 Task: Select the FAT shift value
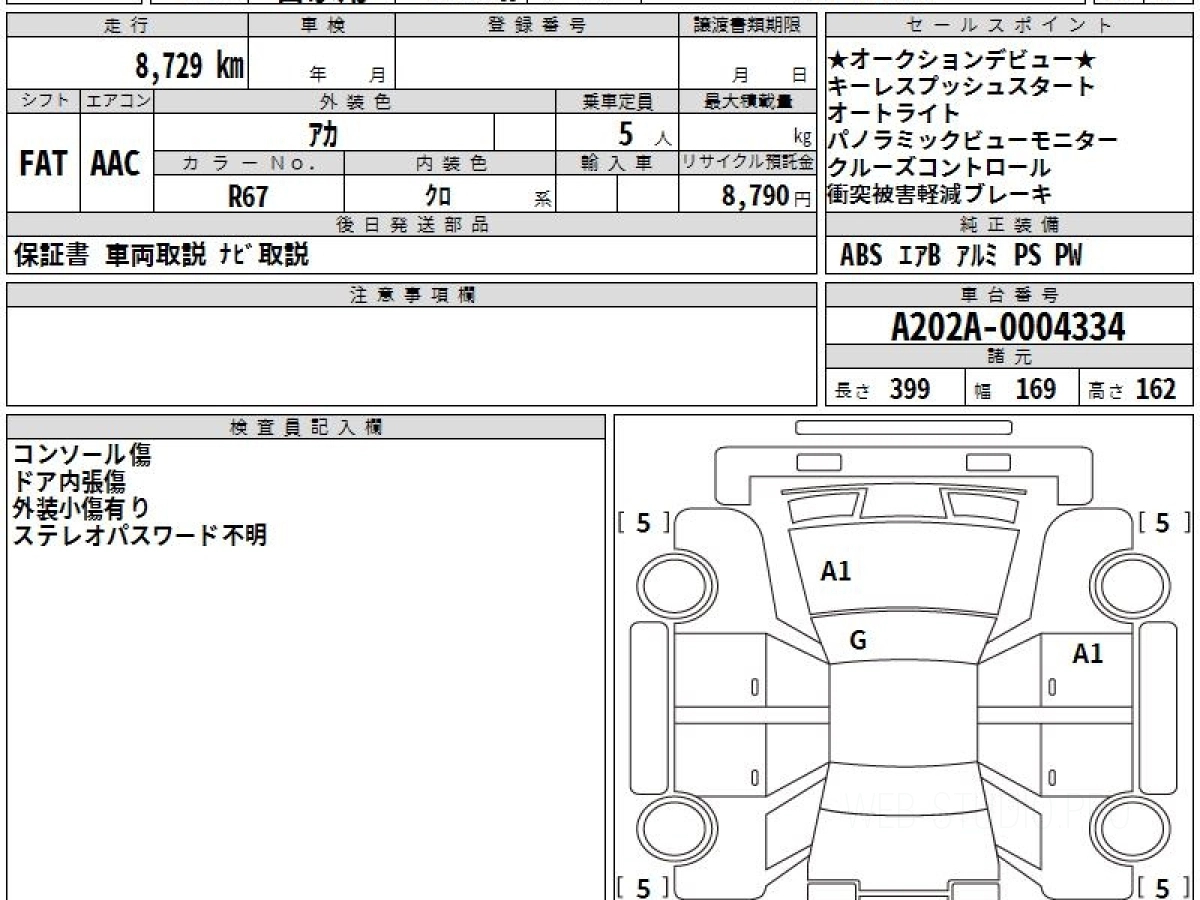pos(43,164)
